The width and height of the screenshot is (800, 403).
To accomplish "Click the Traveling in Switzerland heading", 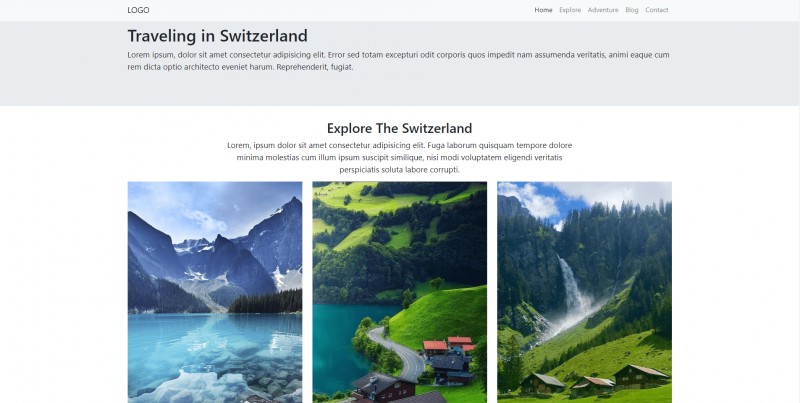I will pos(217,36).
